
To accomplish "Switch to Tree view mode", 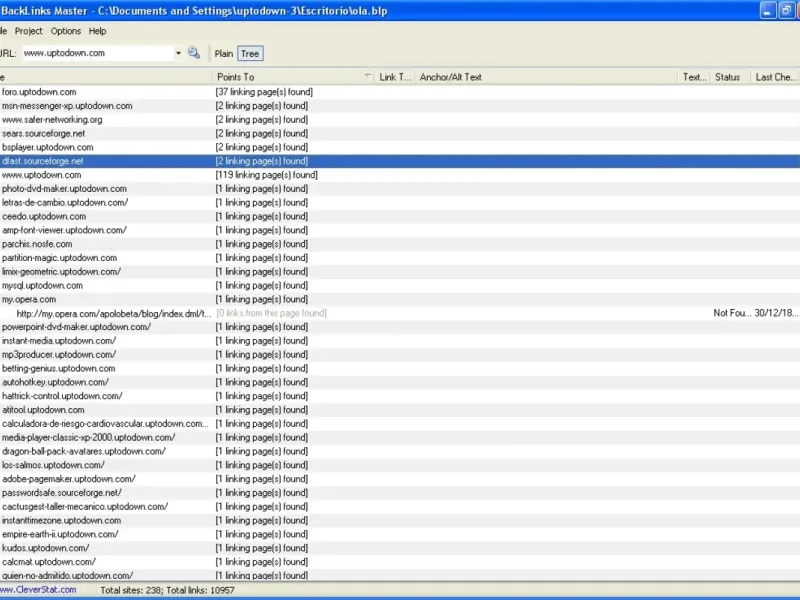I will pyautogui.click(x=250, y=54).
